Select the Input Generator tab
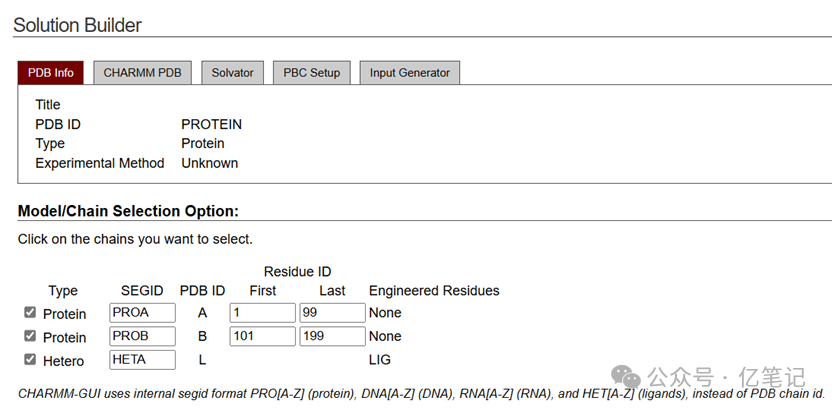Image resolution: width=832 pixels, height=410 pixels. coord(410,73)
